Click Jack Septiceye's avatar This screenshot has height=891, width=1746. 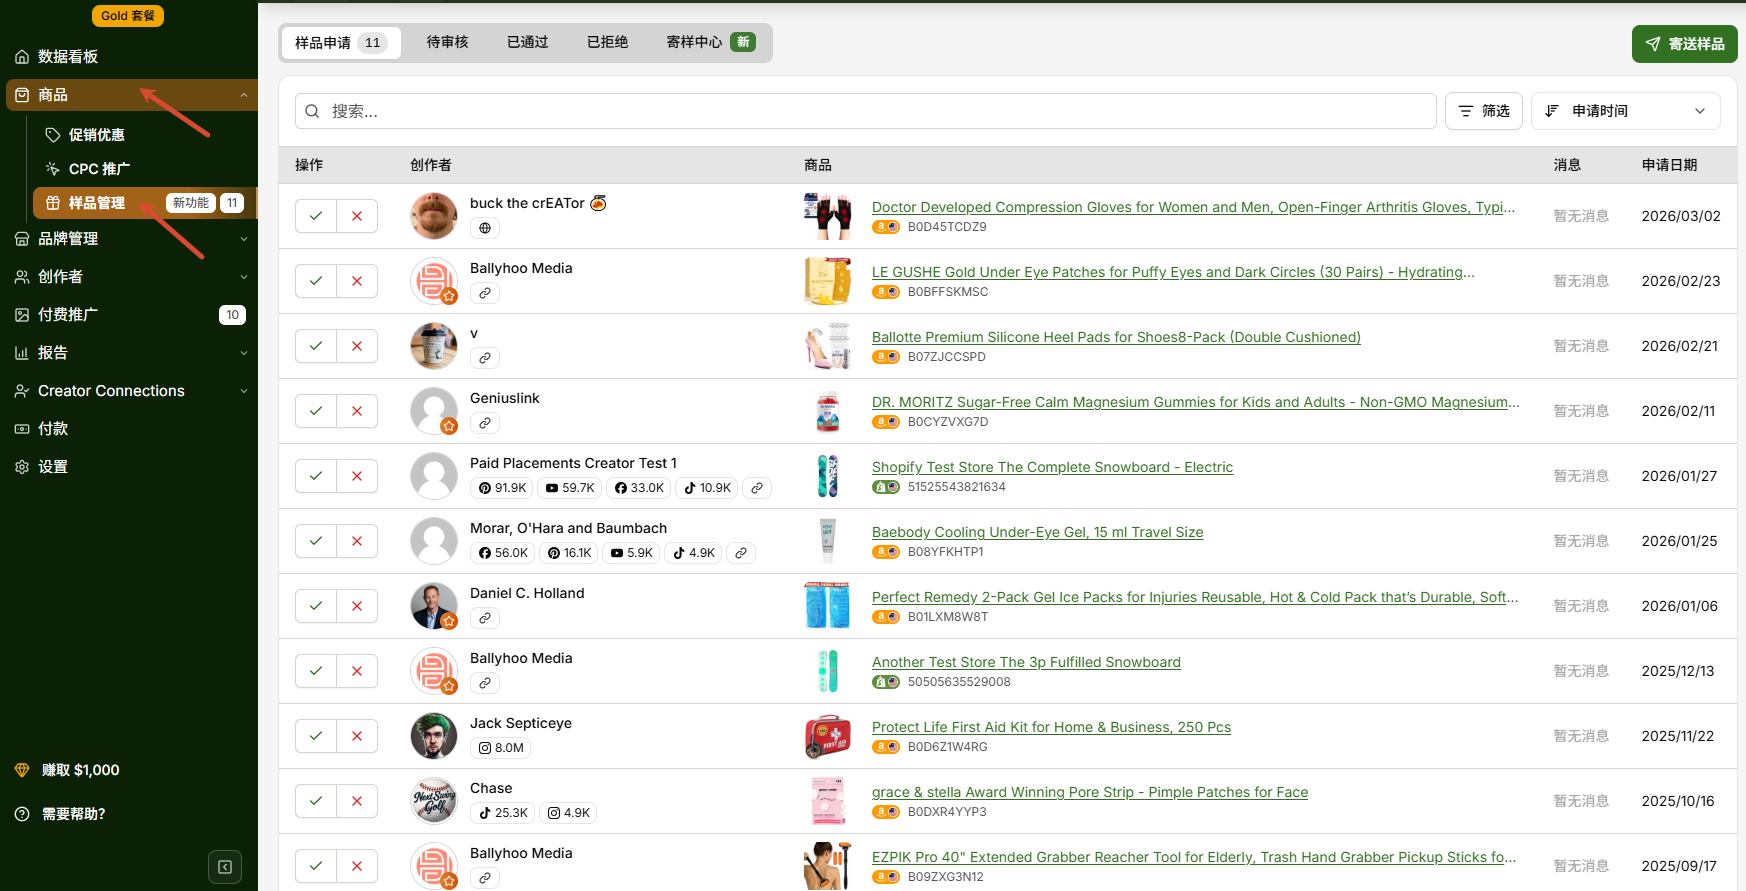point(434,736)
